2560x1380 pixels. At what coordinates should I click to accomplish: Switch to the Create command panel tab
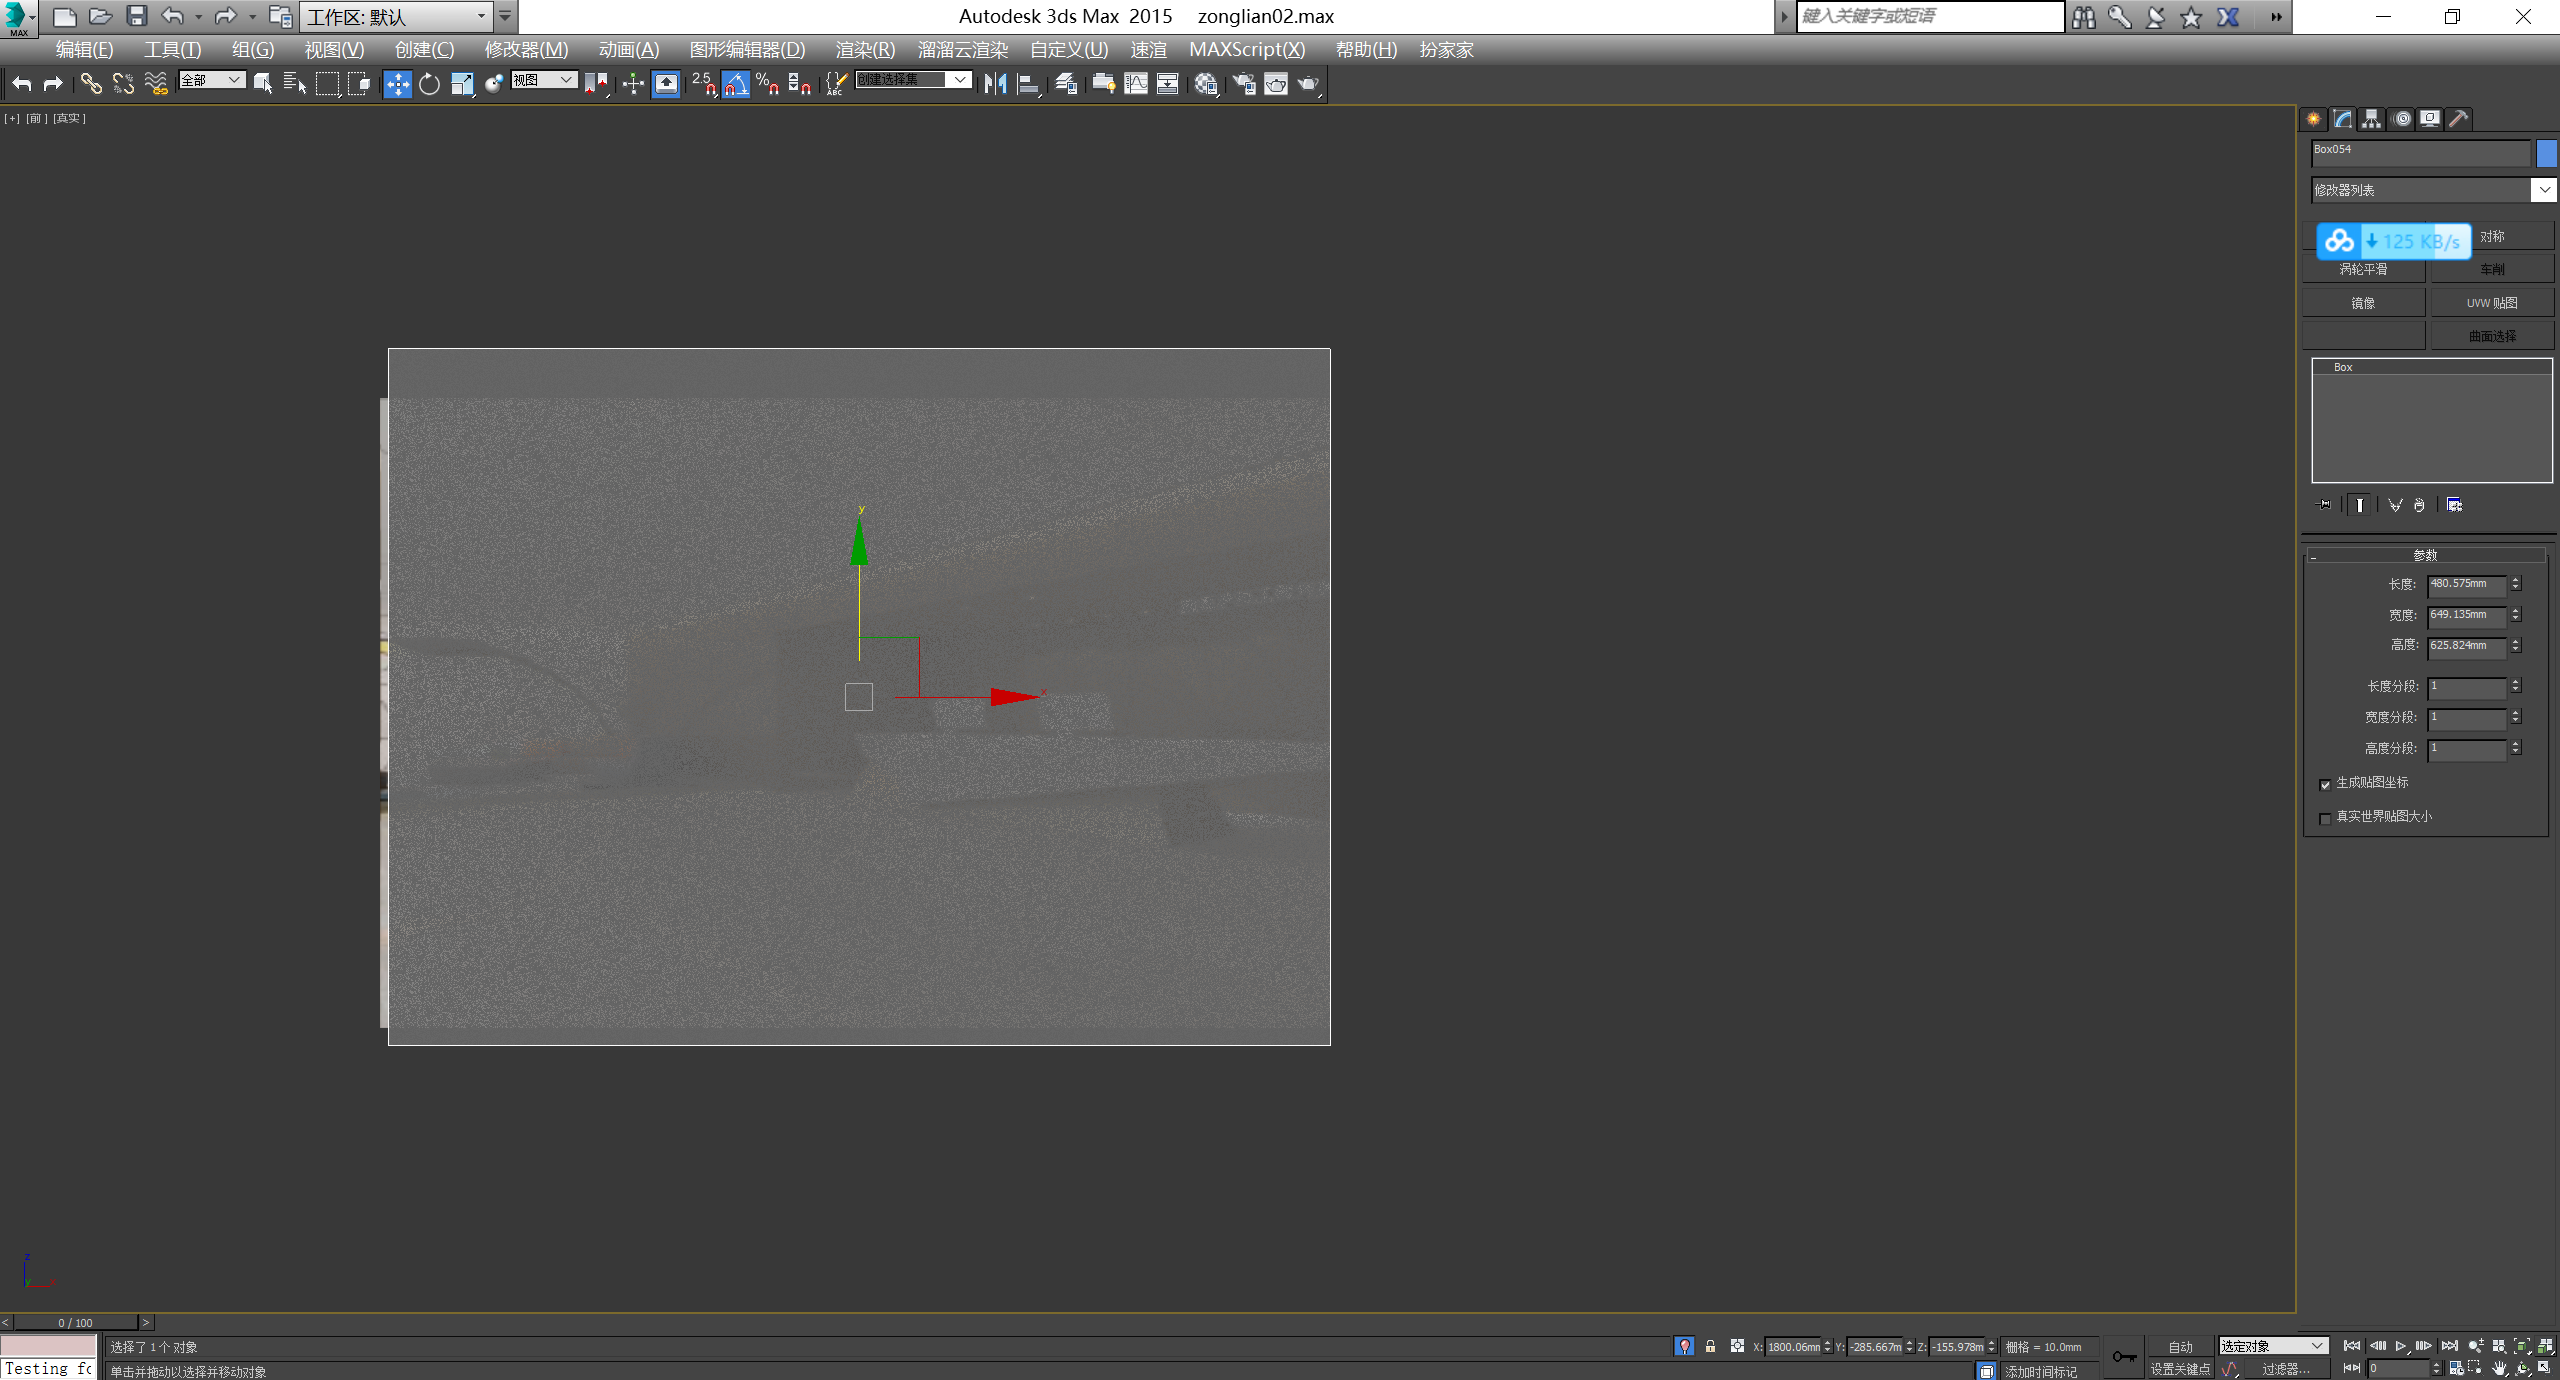[2314, 119]
